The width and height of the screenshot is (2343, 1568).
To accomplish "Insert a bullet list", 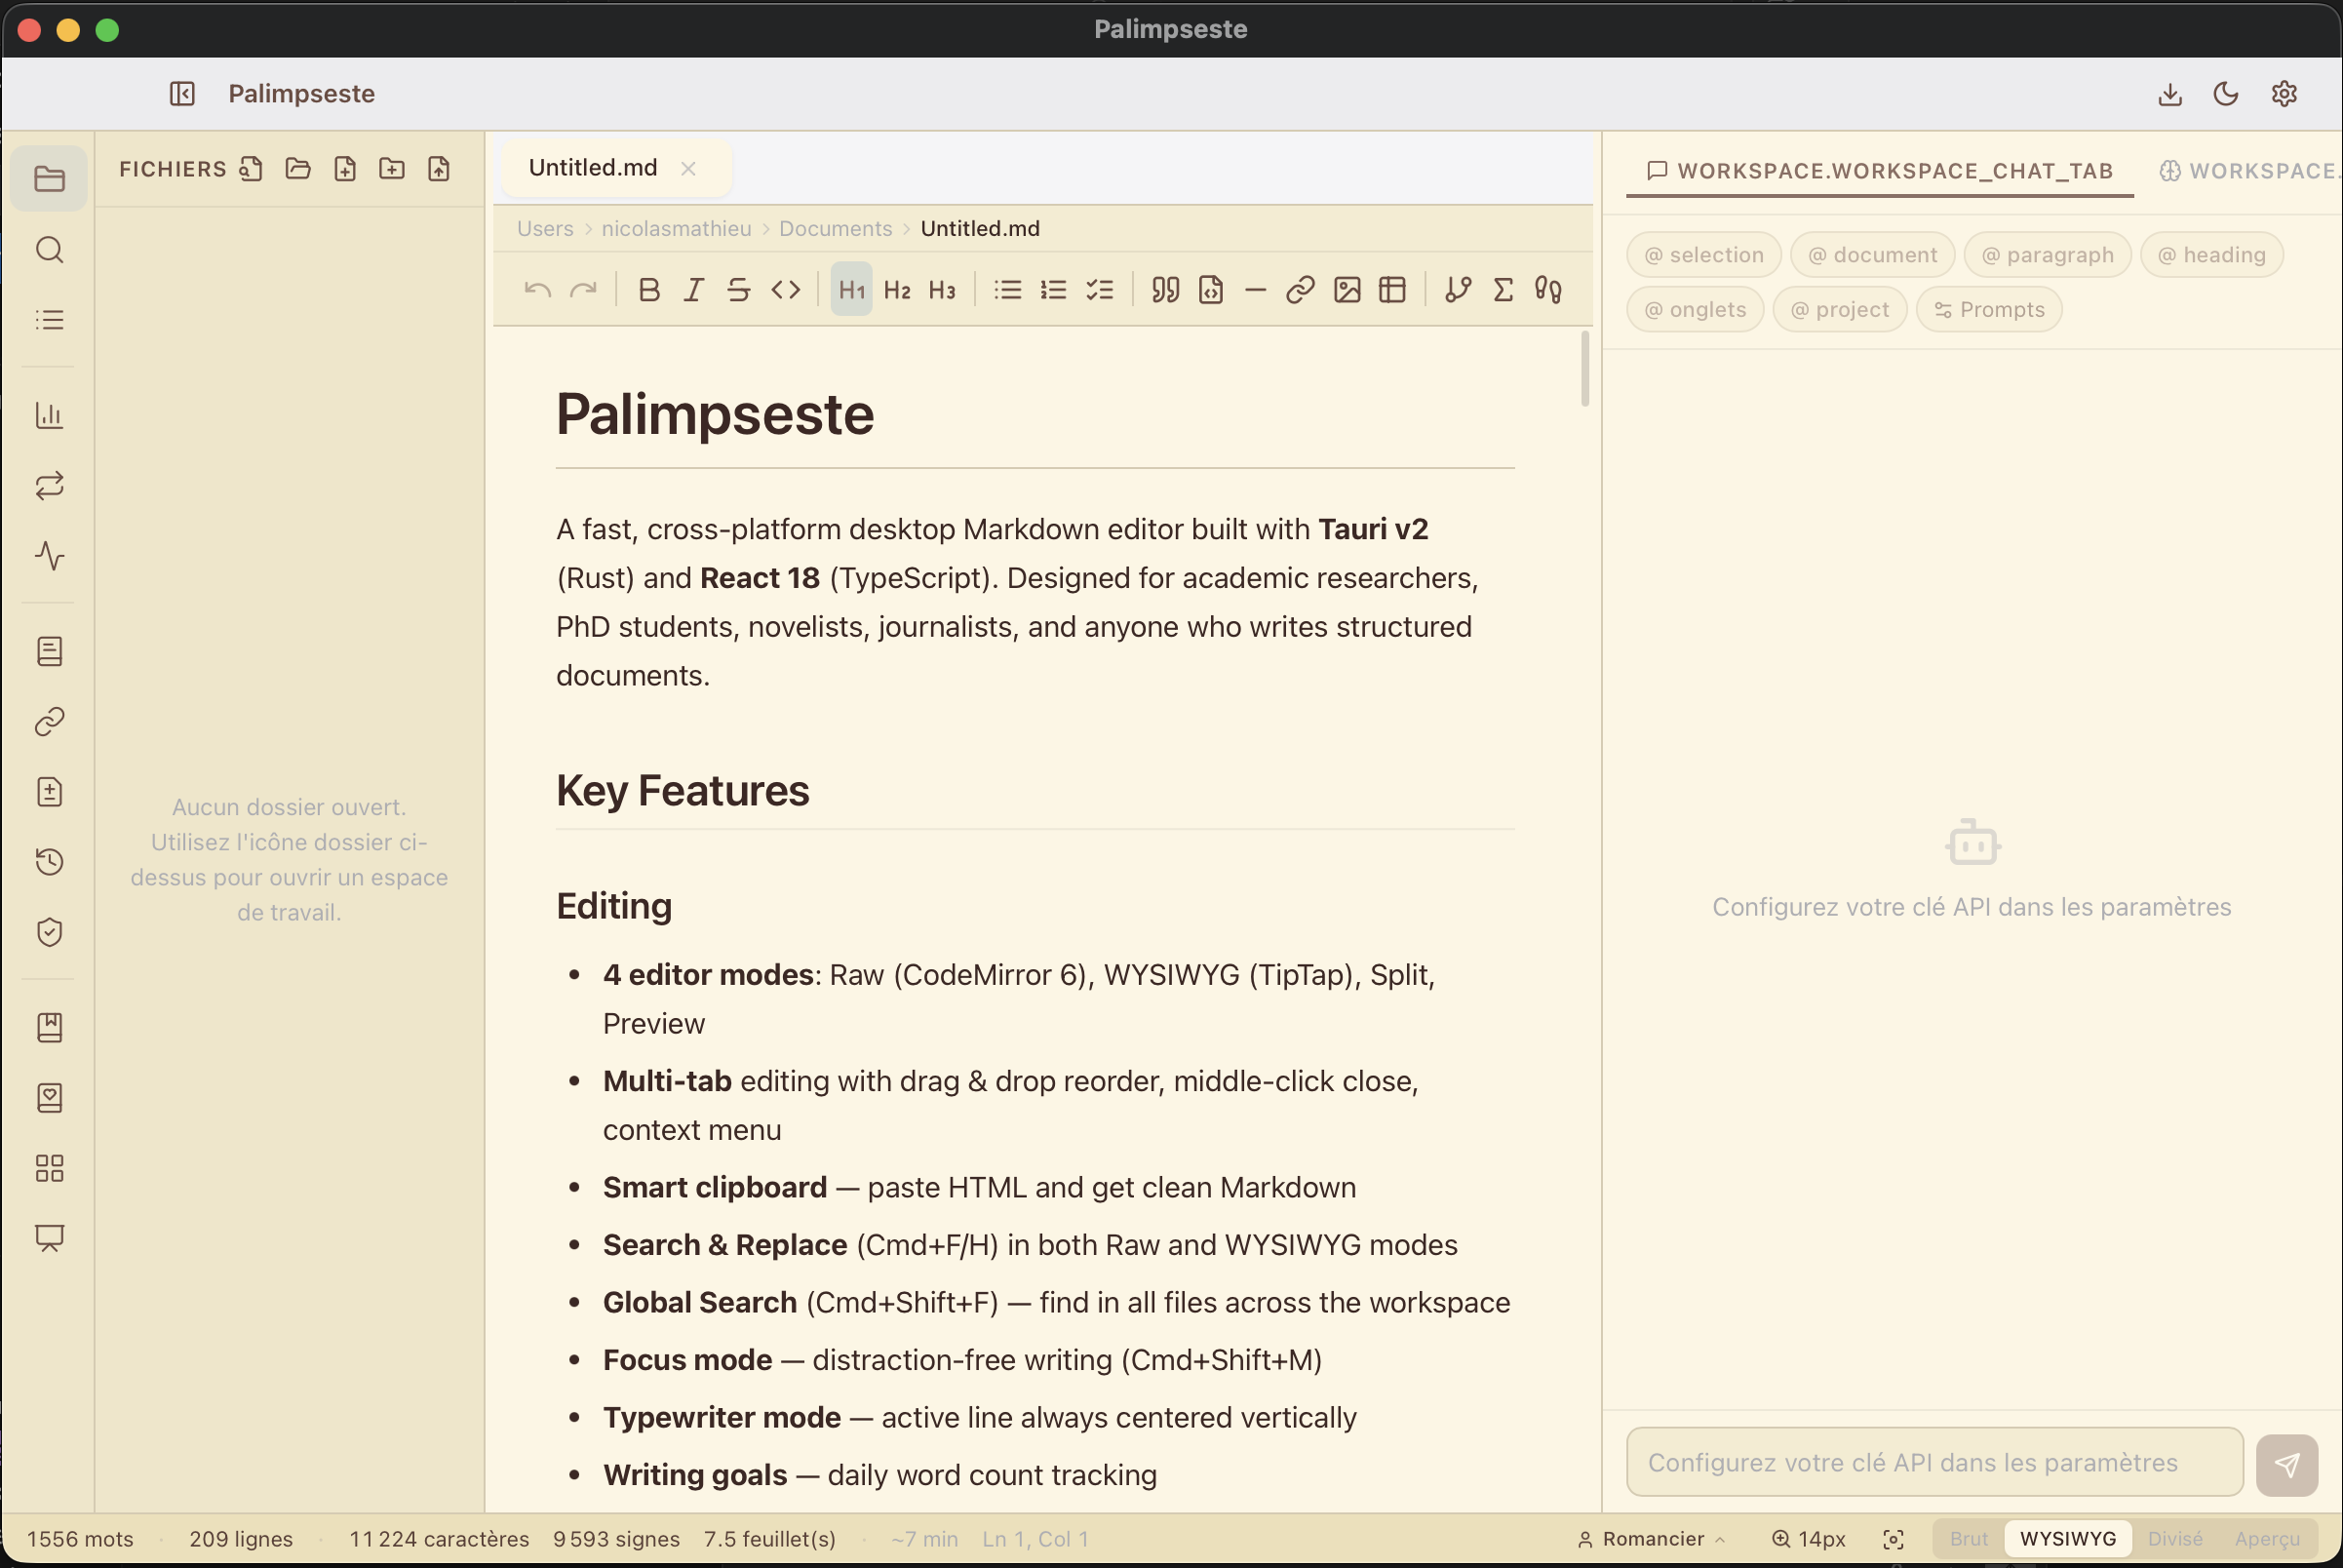I will (1008, 290).
